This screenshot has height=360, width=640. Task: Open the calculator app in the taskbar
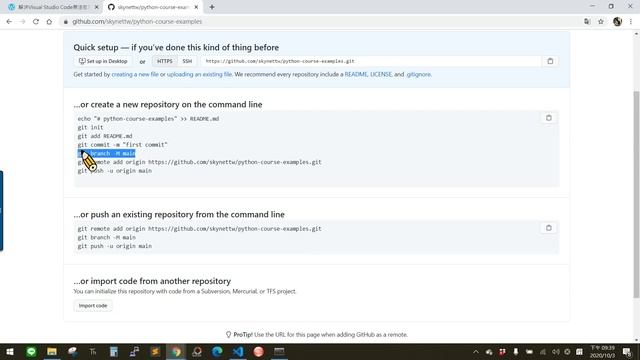point(114,351)
